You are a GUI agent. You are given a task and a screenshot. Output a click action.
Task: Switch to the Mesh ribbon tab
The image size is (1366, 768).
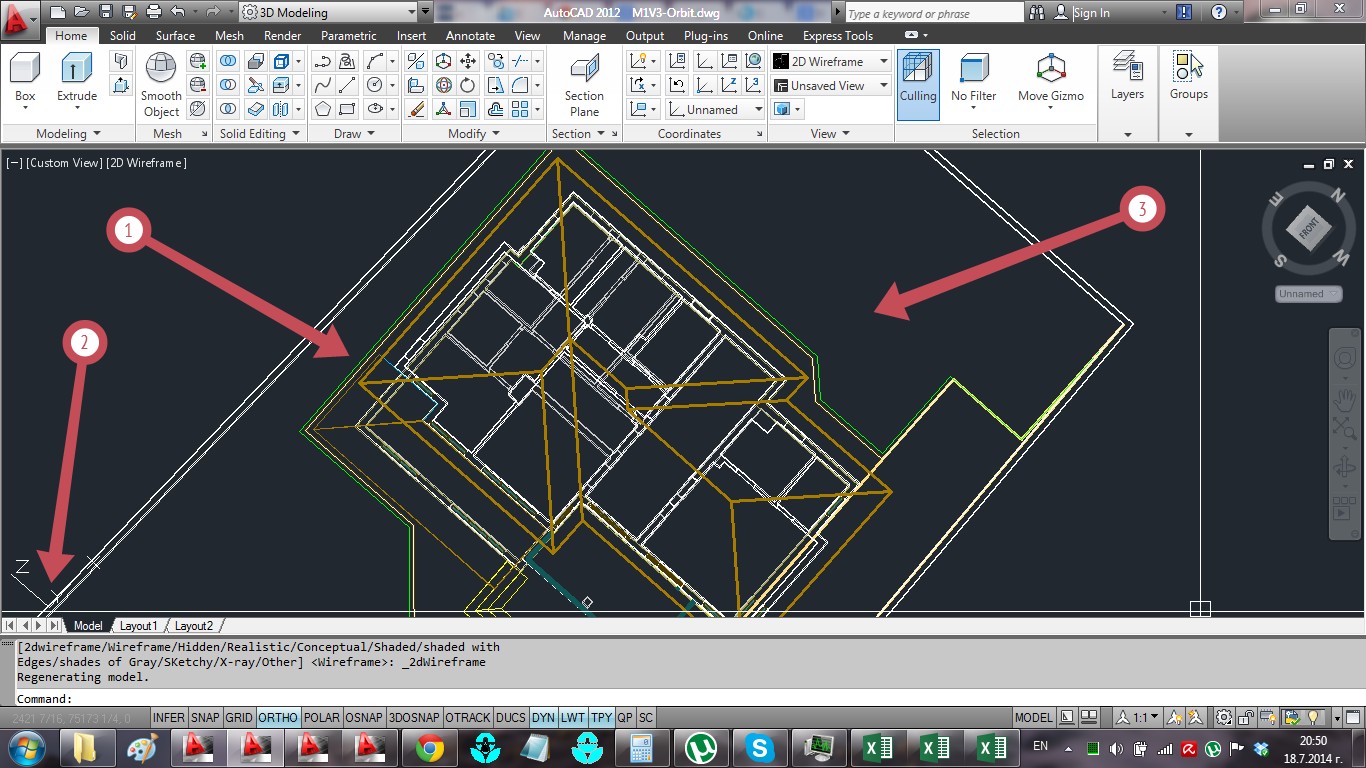pos(229,35)
